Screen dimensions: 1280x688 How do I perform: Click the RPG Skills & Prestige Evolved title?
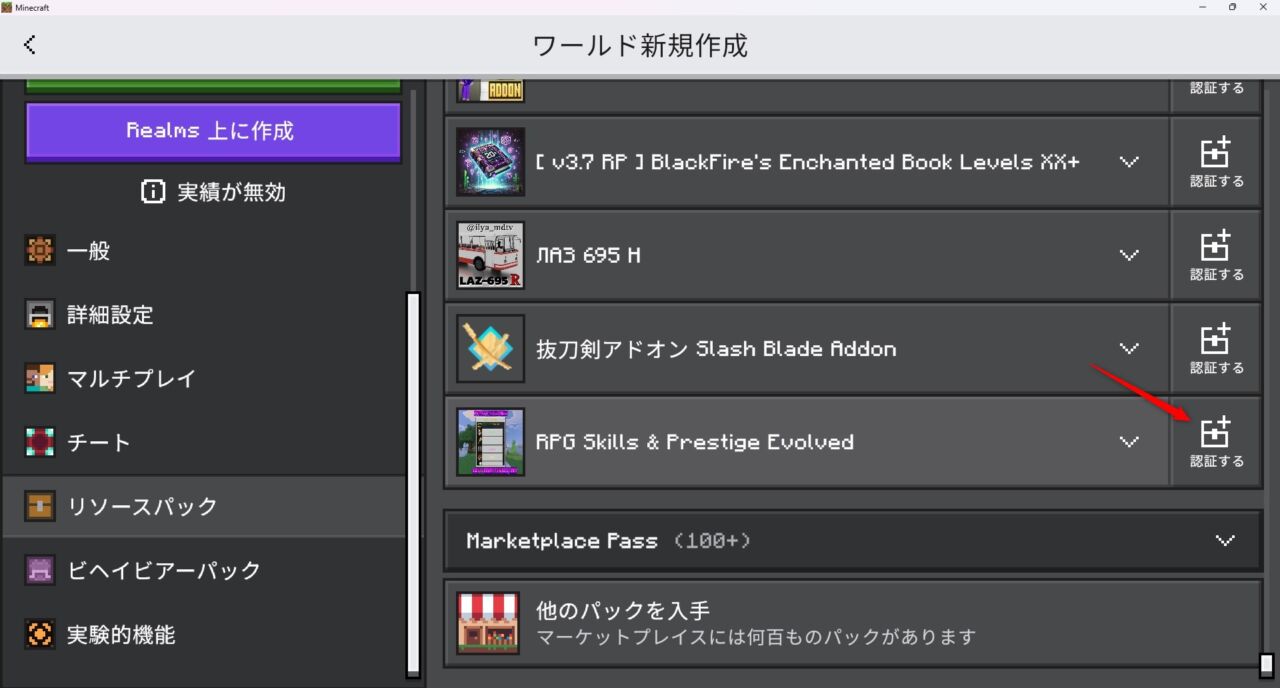pyautogui.click(x=695, y=442)
